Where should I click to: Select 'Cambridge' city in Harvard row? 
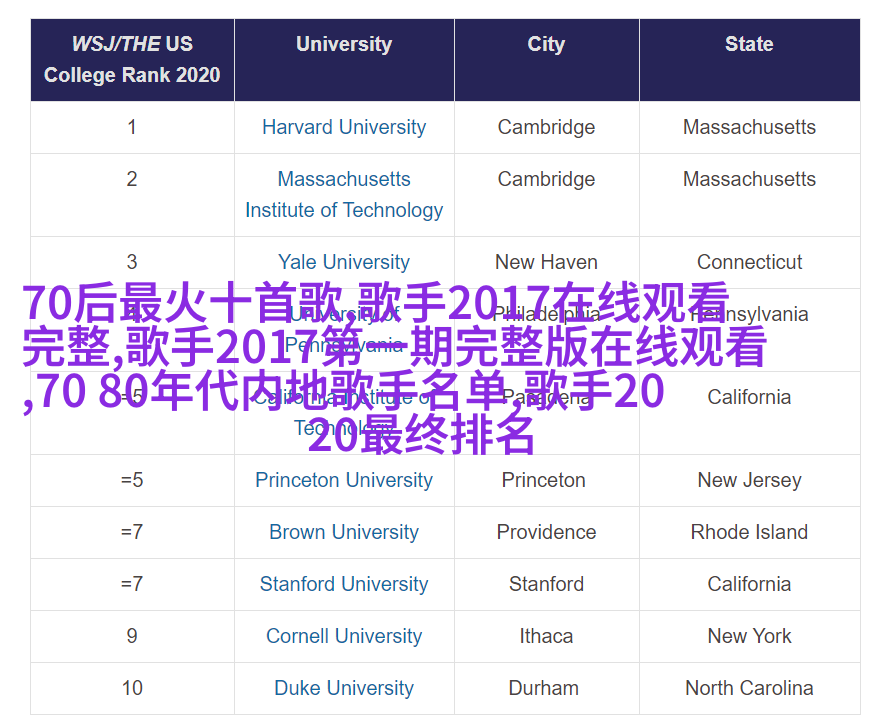coord(546,127)
